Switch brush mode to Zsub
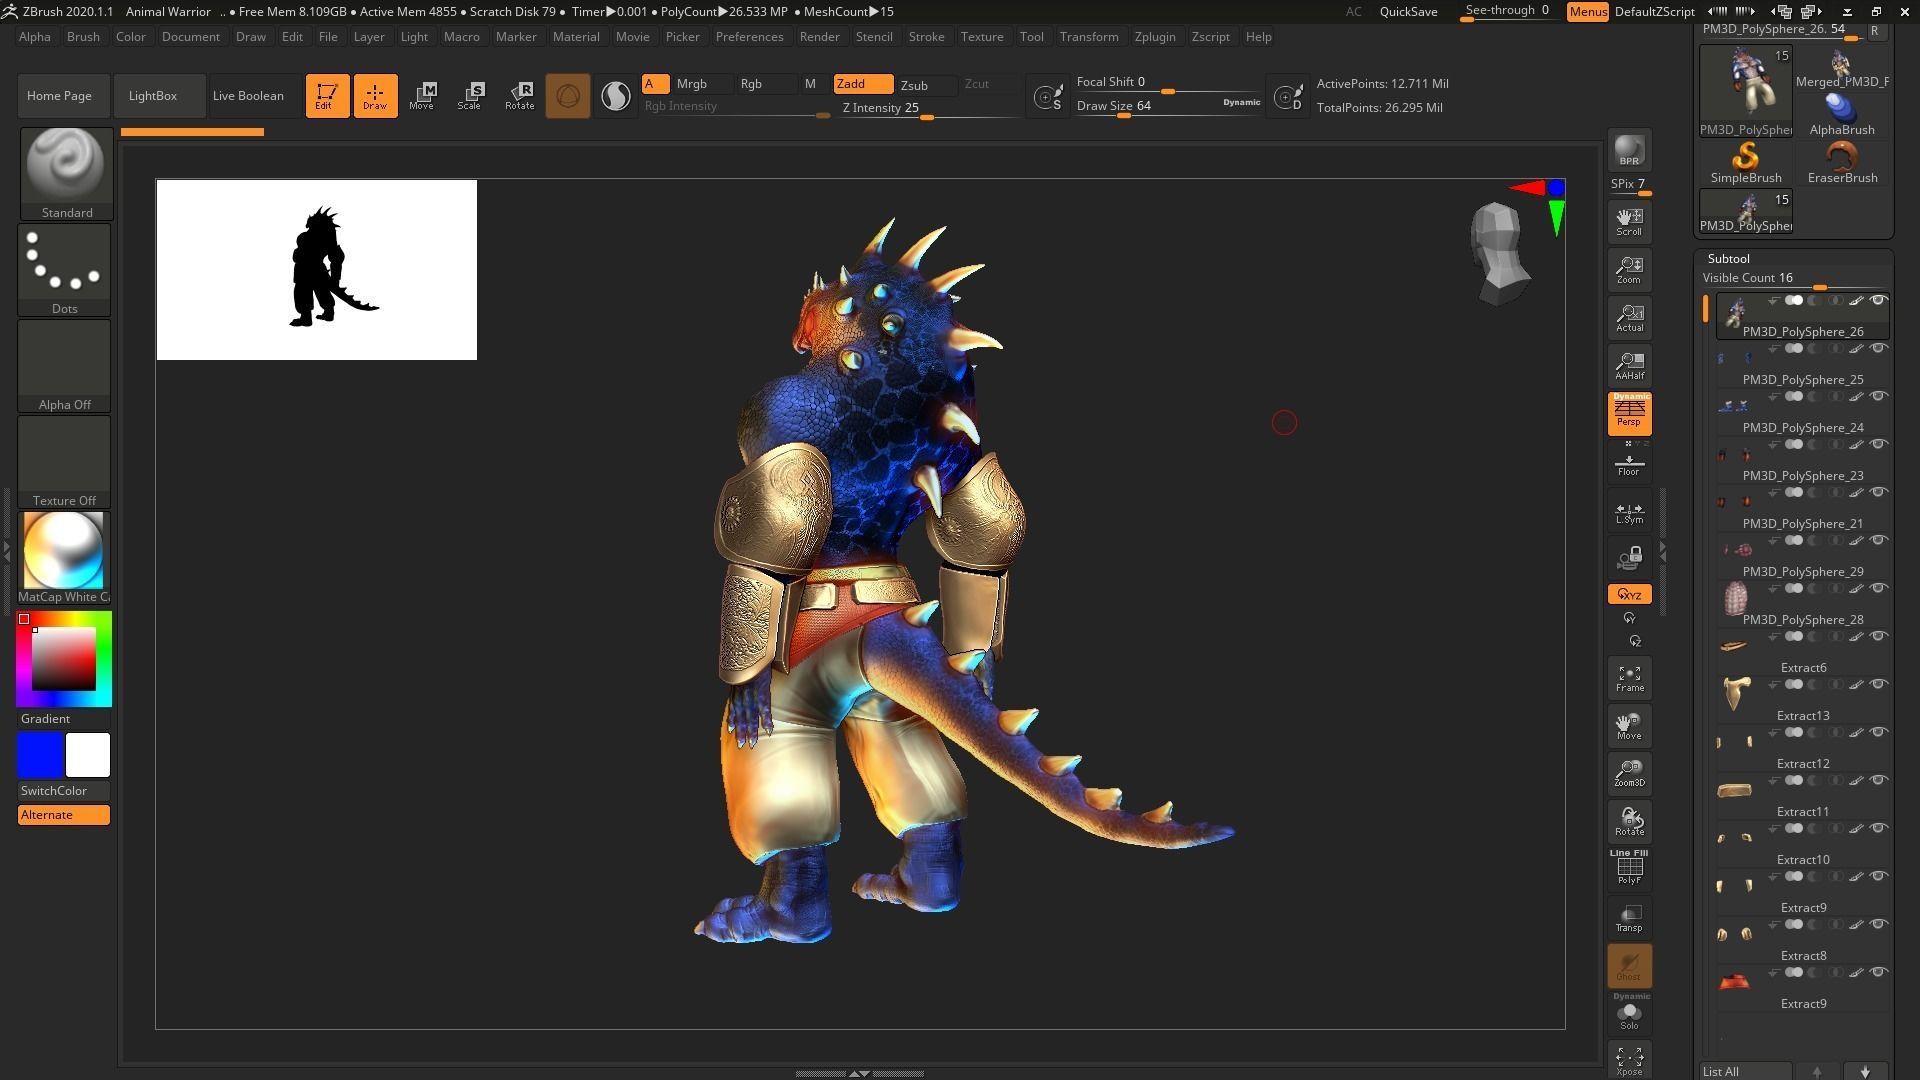Screen dimensions: 1920x1080 [x=914, y=85]
